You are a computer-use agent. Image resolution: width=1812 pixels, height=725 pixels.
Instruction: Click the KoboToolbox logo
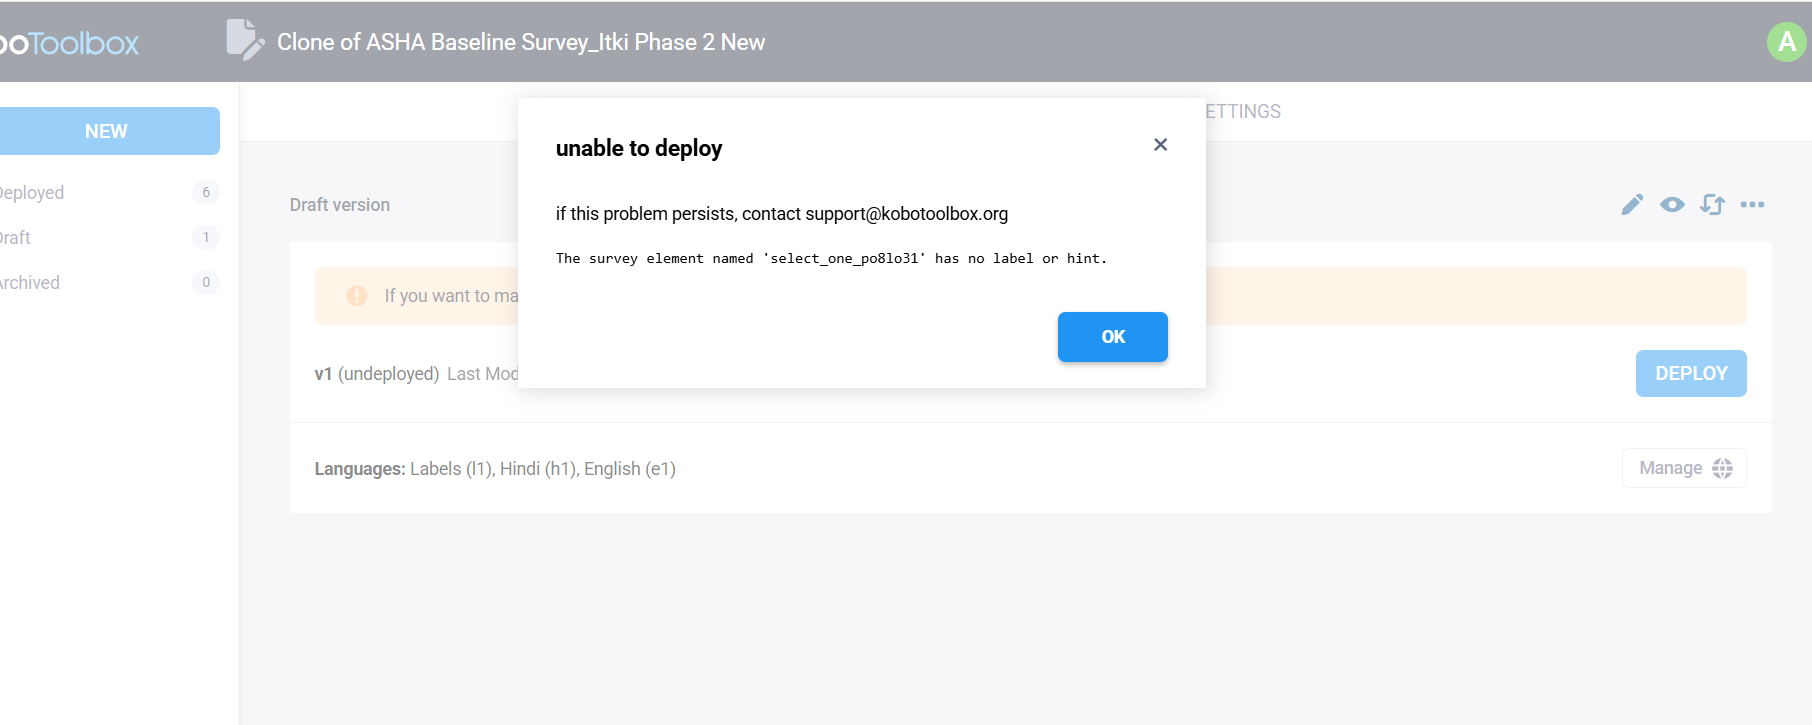68,43
